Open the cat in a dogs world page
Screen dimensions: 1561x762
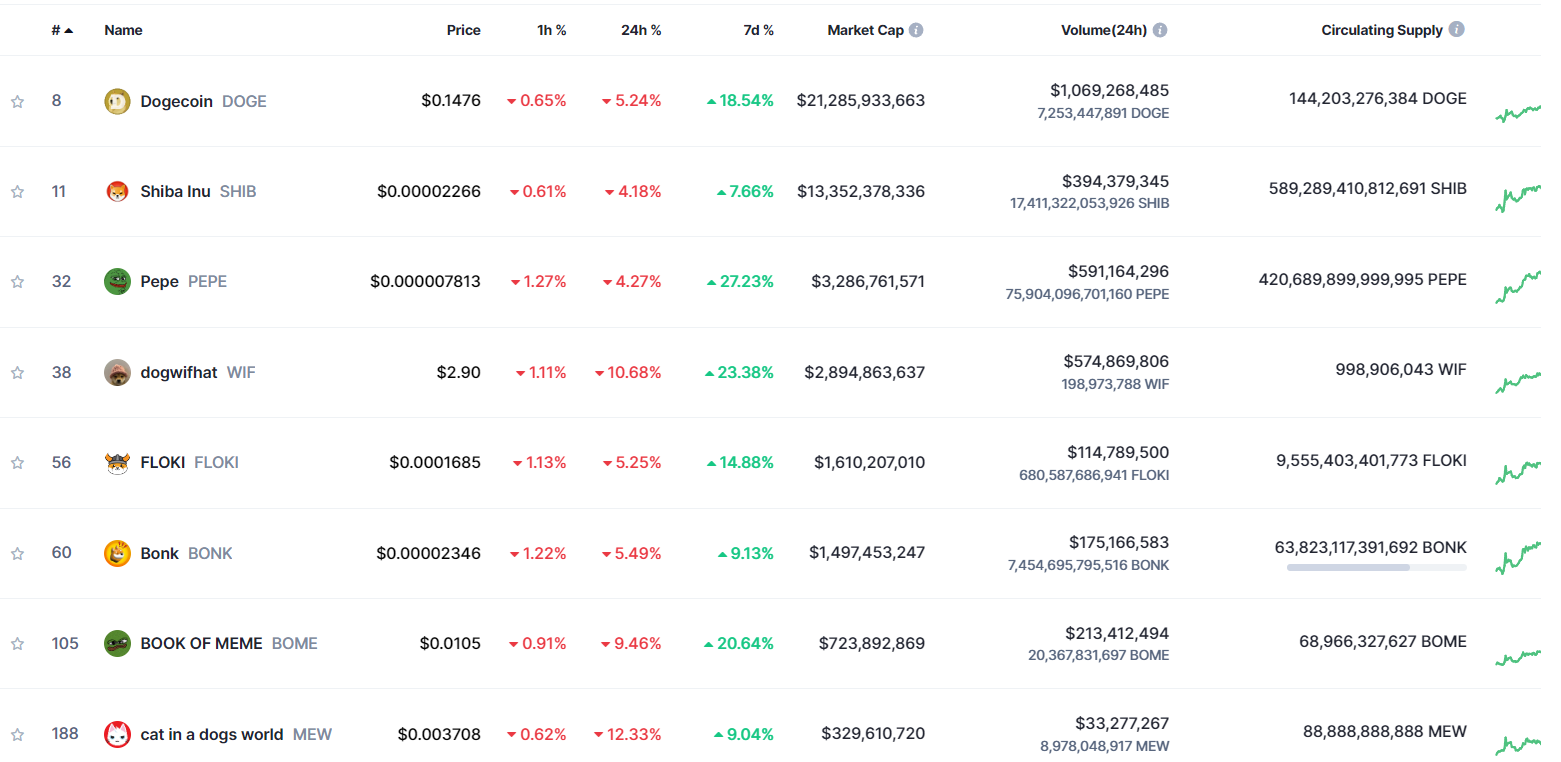point(212,734)
